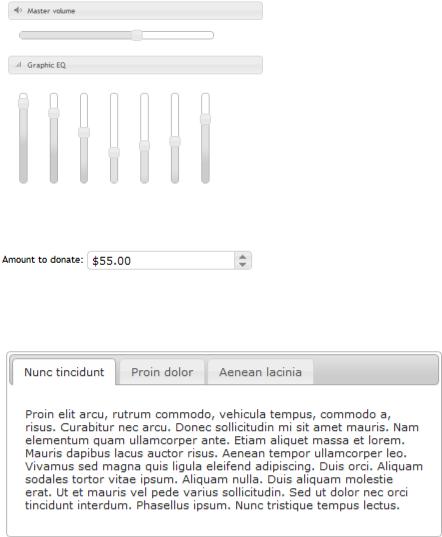442x537 pixels.
Task: Select the Nunc tincidunt tab
Action: (x=64, y=372)
